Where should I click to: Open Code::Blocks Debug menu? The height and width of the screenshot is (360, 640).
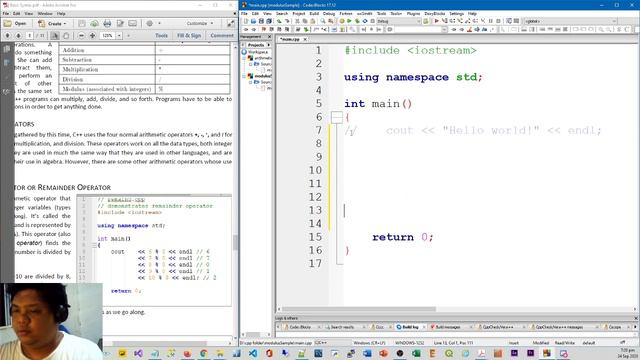tap(329, 13)
